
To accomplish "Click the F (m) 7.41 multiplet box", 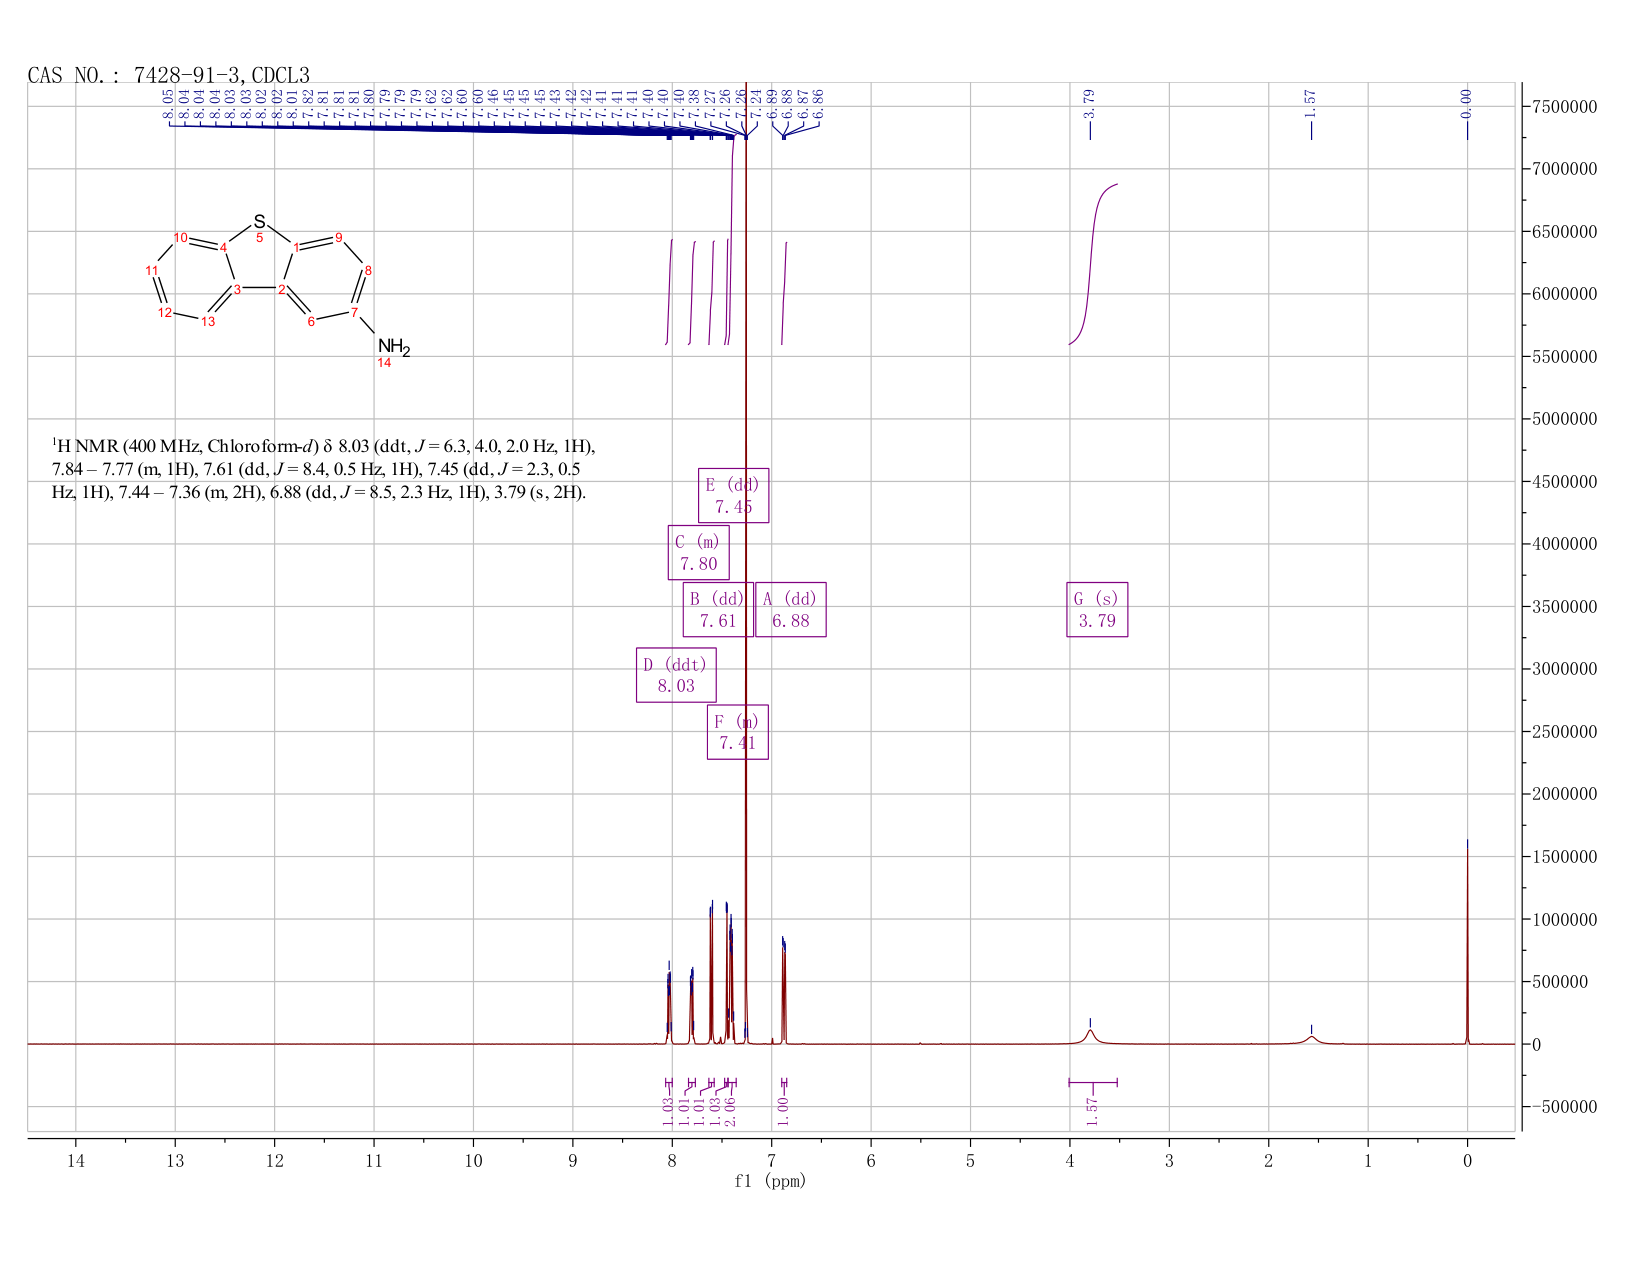I will [737, 732].
